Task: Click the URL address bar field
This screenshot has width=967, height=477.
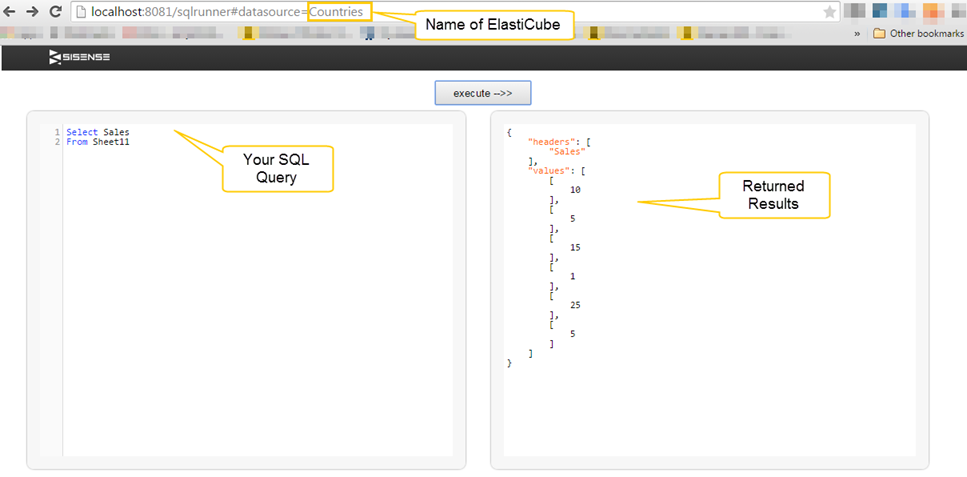Action: click(455, 12)
